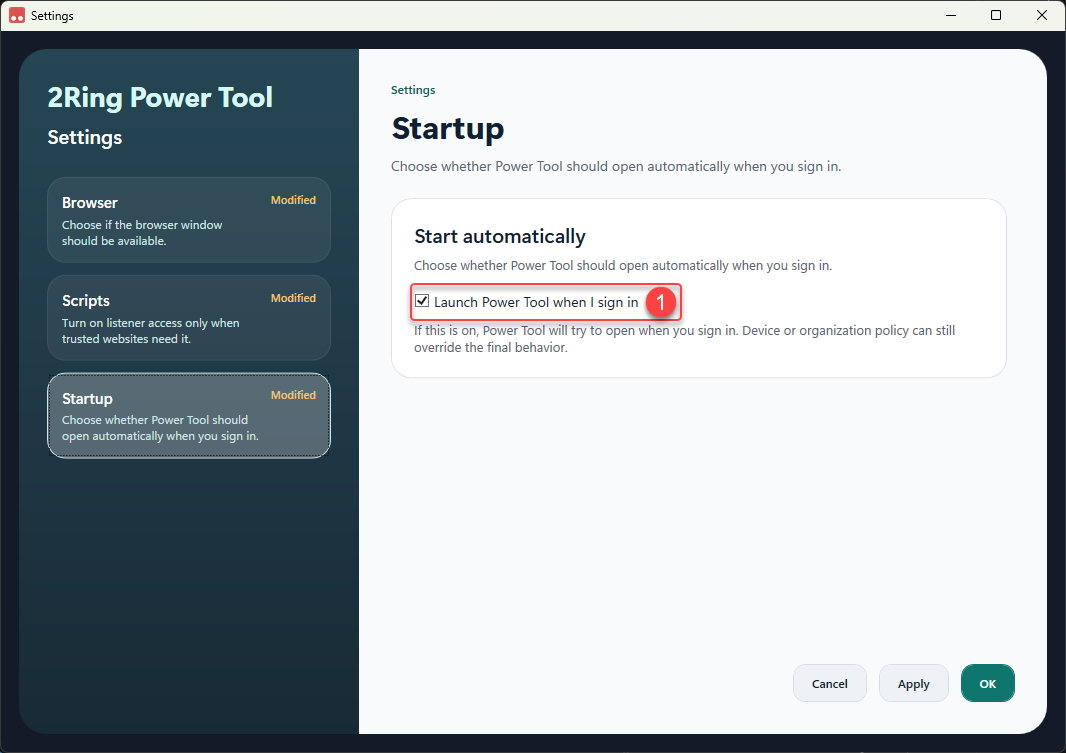Viewport: 1066px width, 753px height.
Task: Click the Modified label on Scripts card
Action: click(293, 298)
